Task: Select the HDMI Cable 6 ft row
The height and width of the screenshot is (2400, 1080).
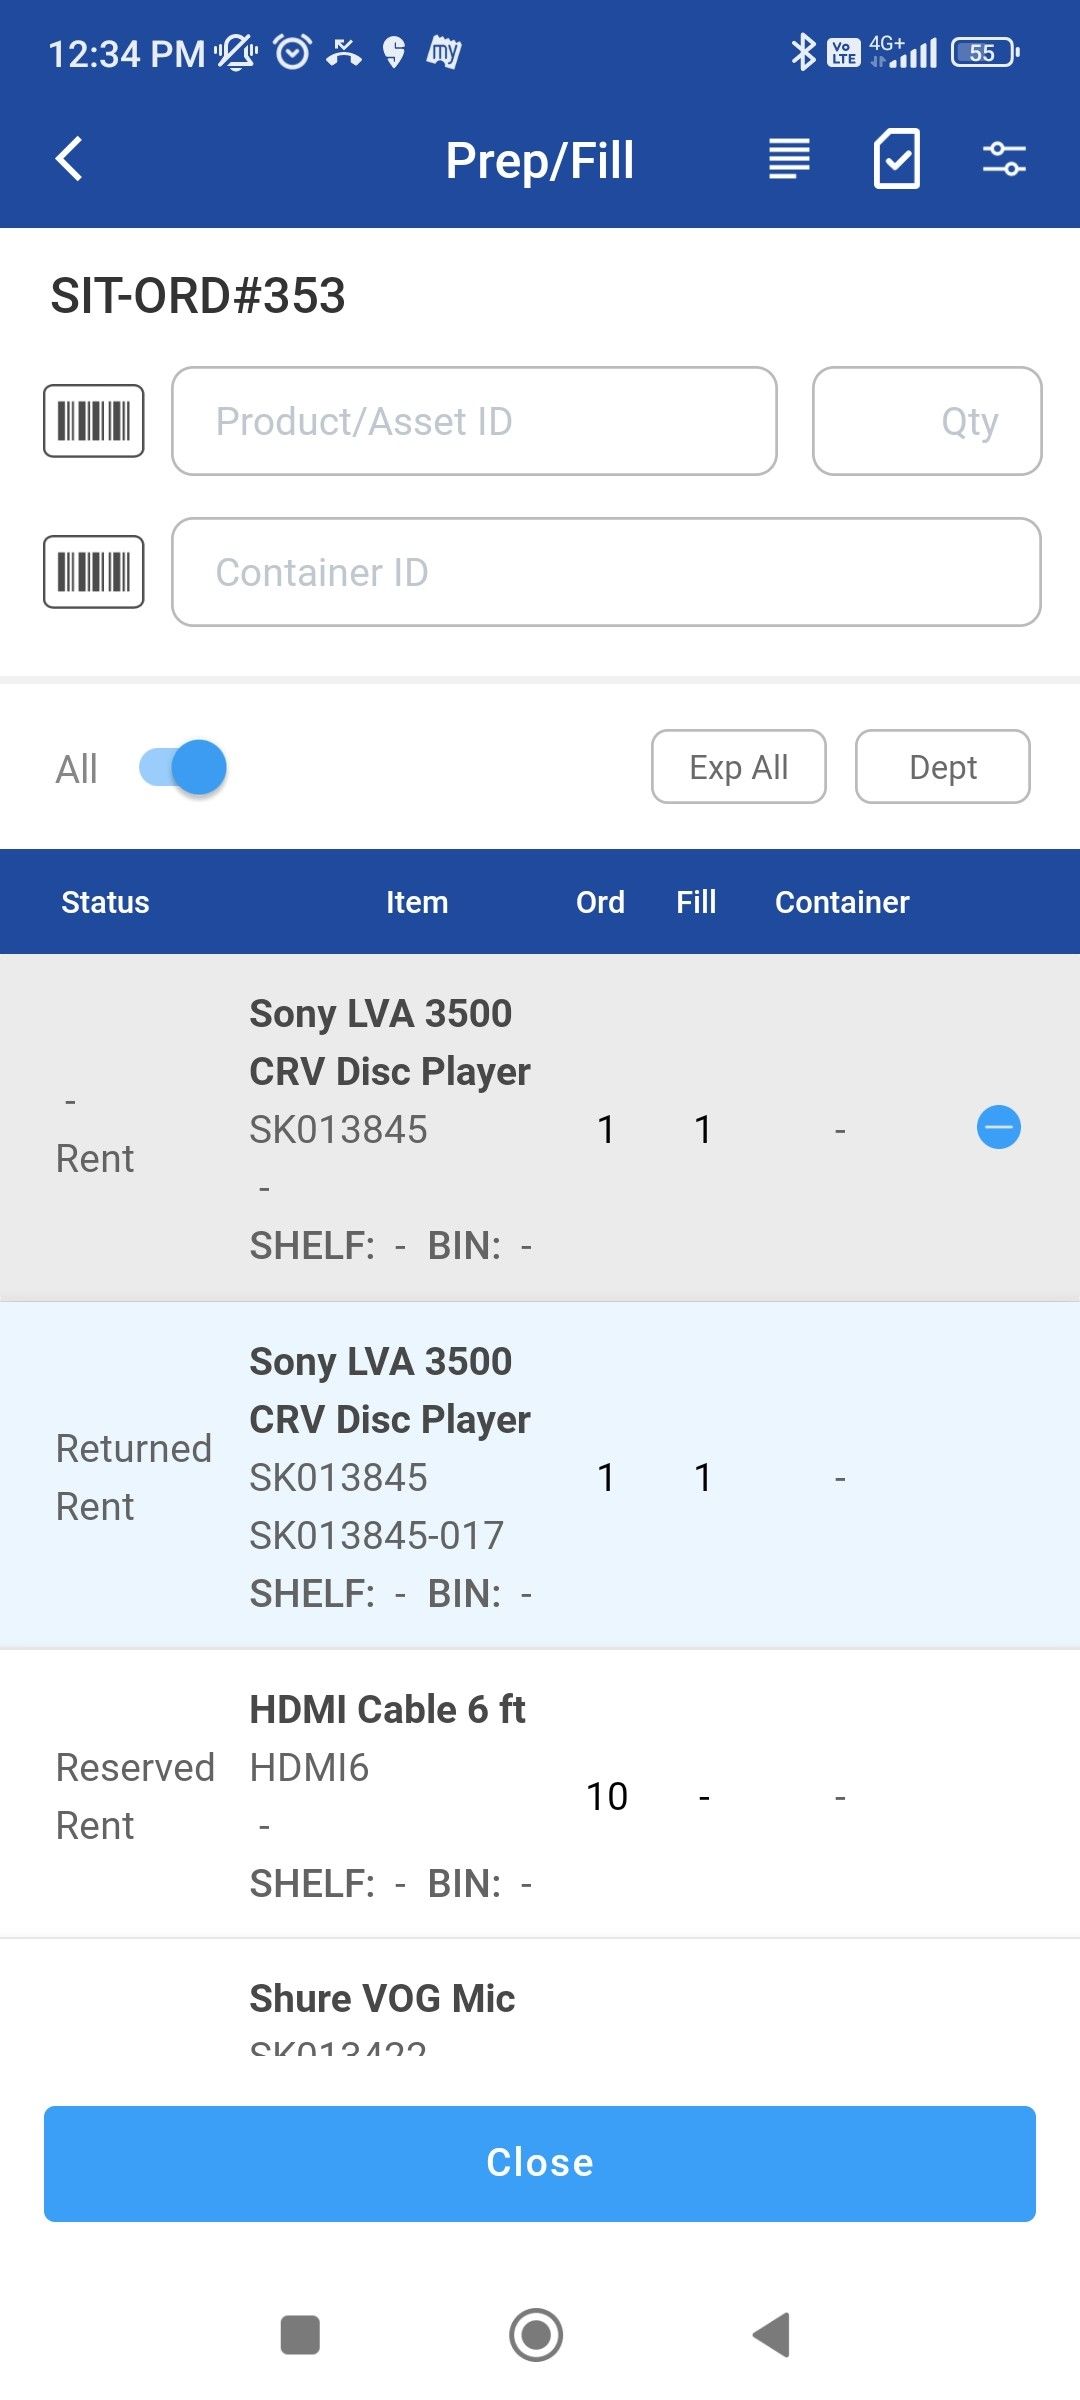Action: (540, 1795)
